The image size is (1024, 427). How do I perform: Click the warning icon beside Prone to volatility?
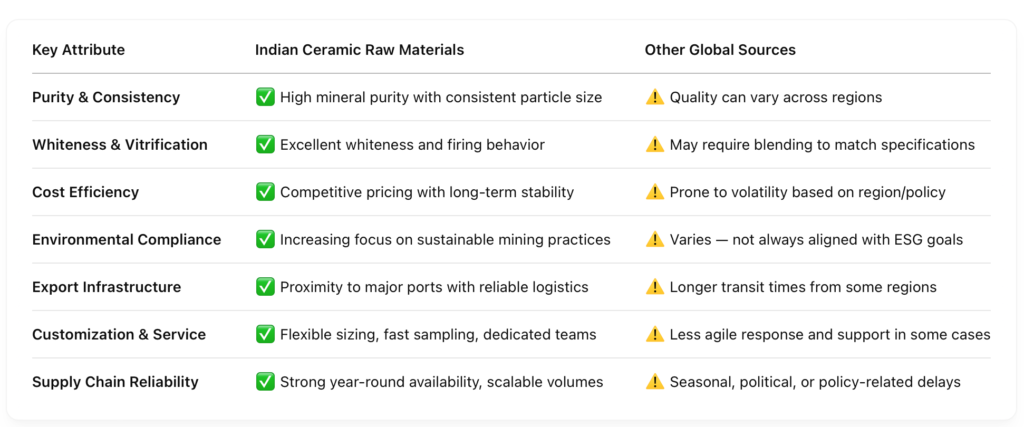coord(655,192)
